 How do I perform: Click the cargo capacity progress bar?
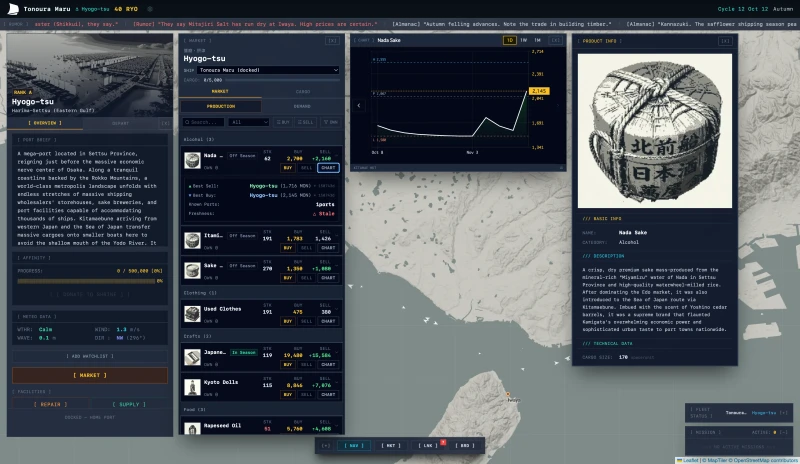pos(282,80)
